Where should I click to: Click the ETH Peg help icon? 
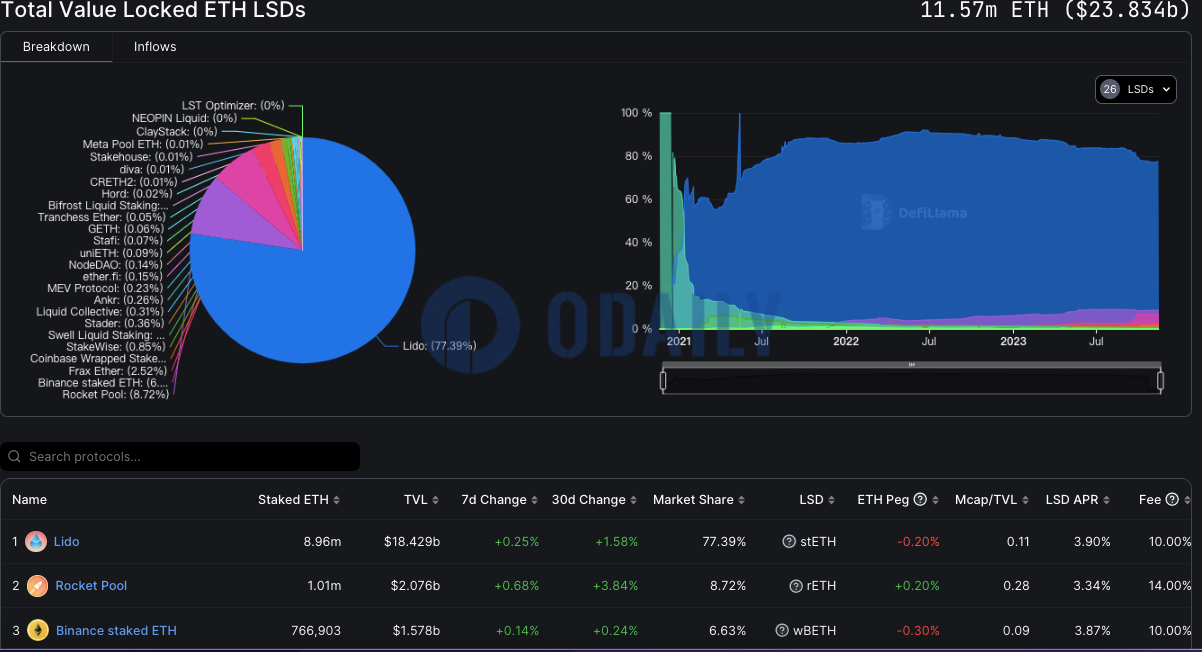click(920, 500)
